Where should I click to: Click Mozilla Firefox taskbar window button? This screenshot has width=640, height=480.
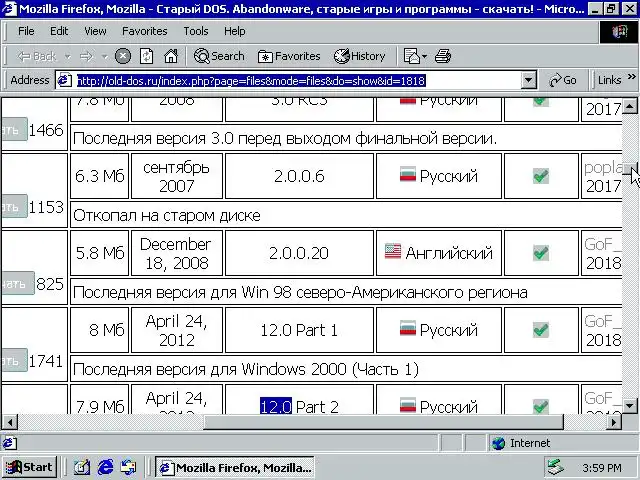pyautogui.click(x=235, y=467)
